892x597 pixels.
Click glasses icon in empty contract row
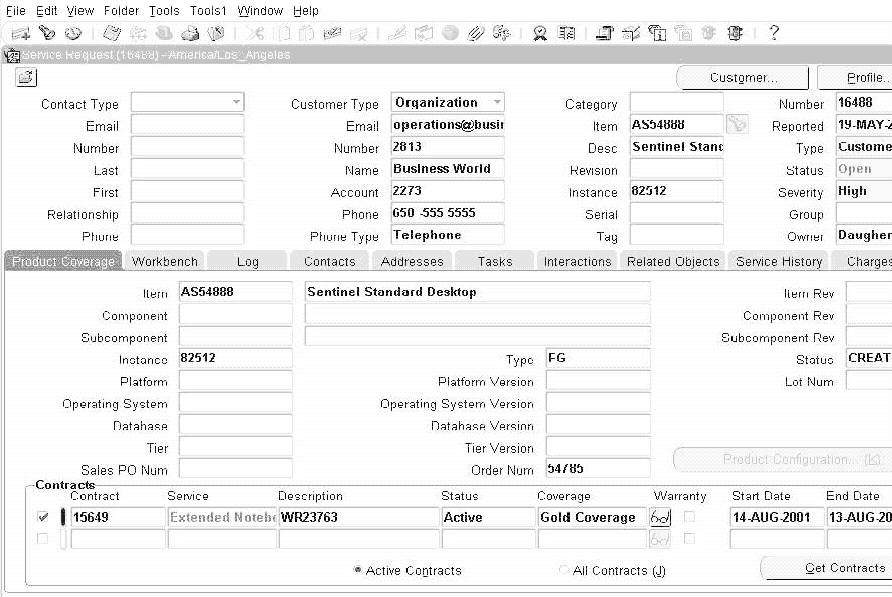pos(660,539)
